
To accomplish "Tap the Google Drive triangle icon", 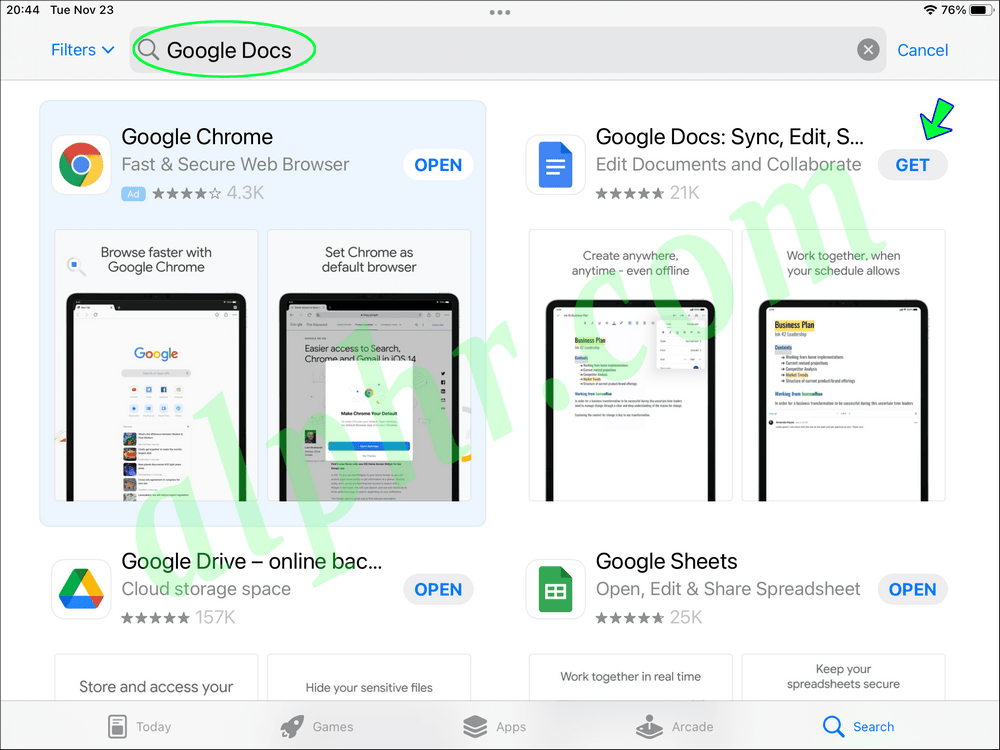I will pos(81,589).
